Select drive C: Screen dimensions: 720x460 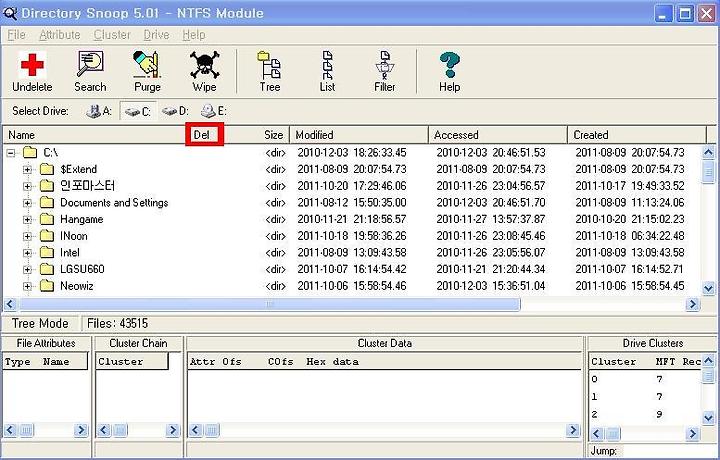138,111
